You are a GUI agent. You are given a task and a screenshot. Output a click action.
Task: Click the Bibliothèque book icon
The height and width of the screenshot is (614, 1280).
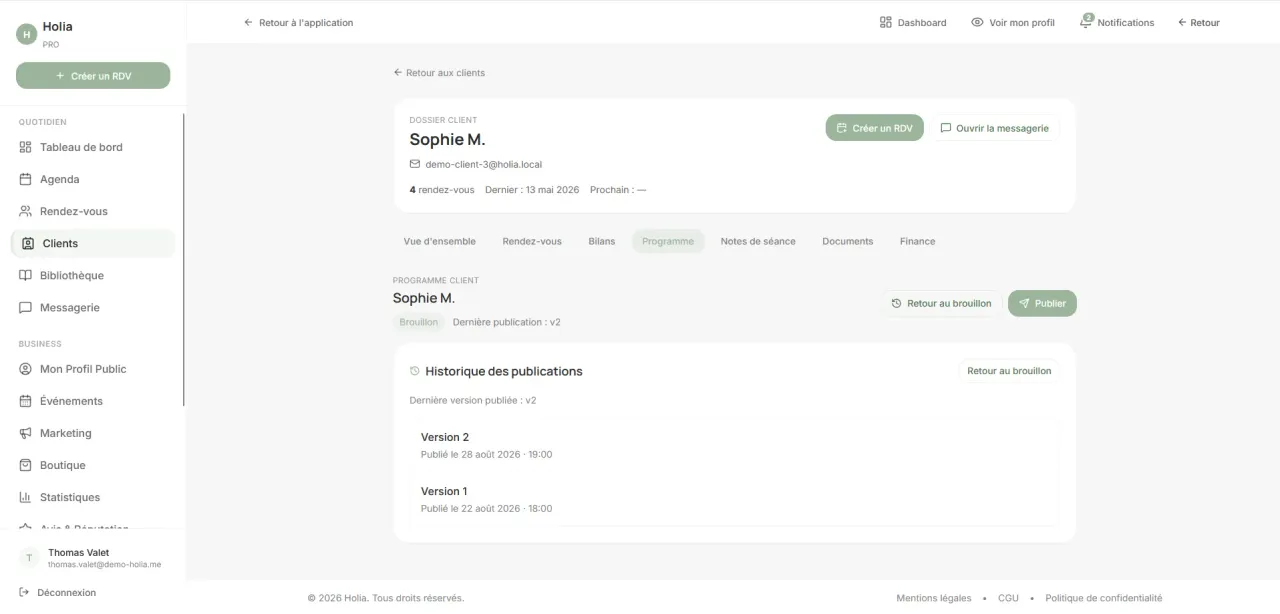click(26, 275)
